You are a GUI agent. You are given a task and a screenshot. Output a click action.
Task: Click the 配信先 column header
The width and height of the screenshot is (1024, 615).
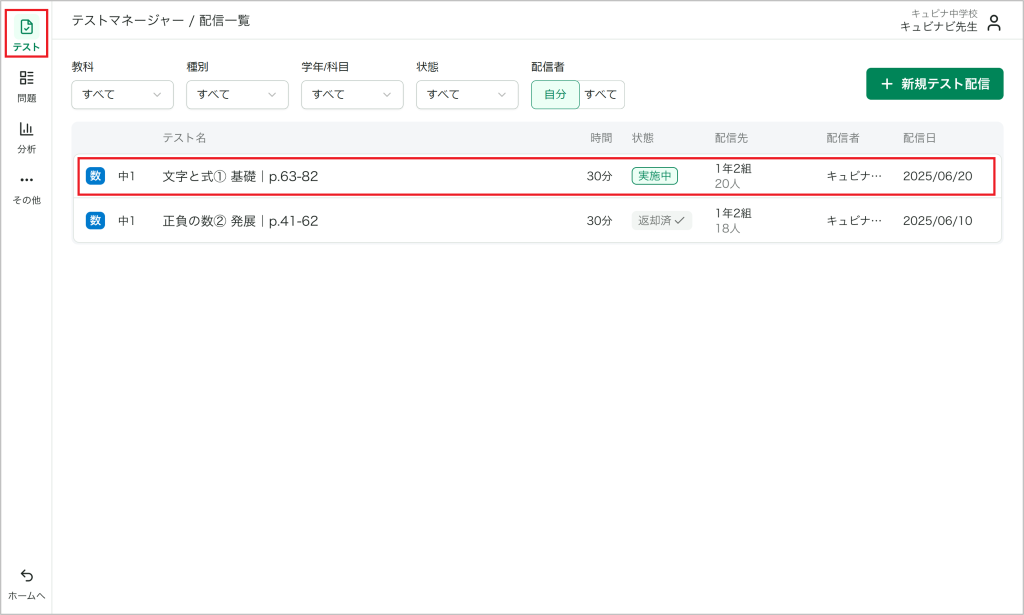pos(731,138)
